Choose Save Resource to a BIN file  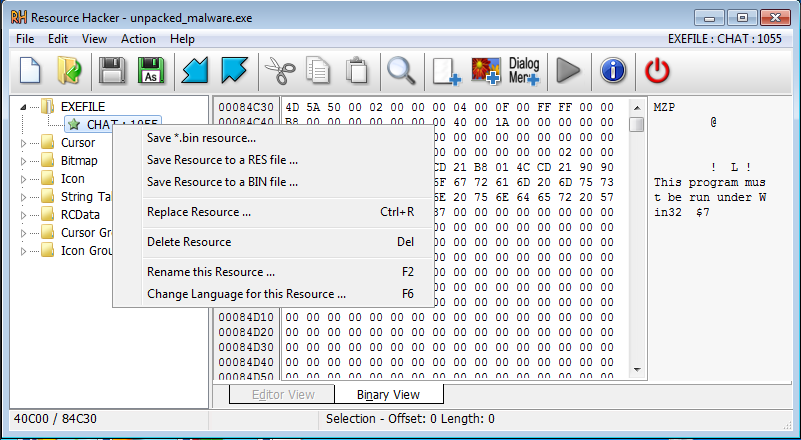(x=273, y=182)
